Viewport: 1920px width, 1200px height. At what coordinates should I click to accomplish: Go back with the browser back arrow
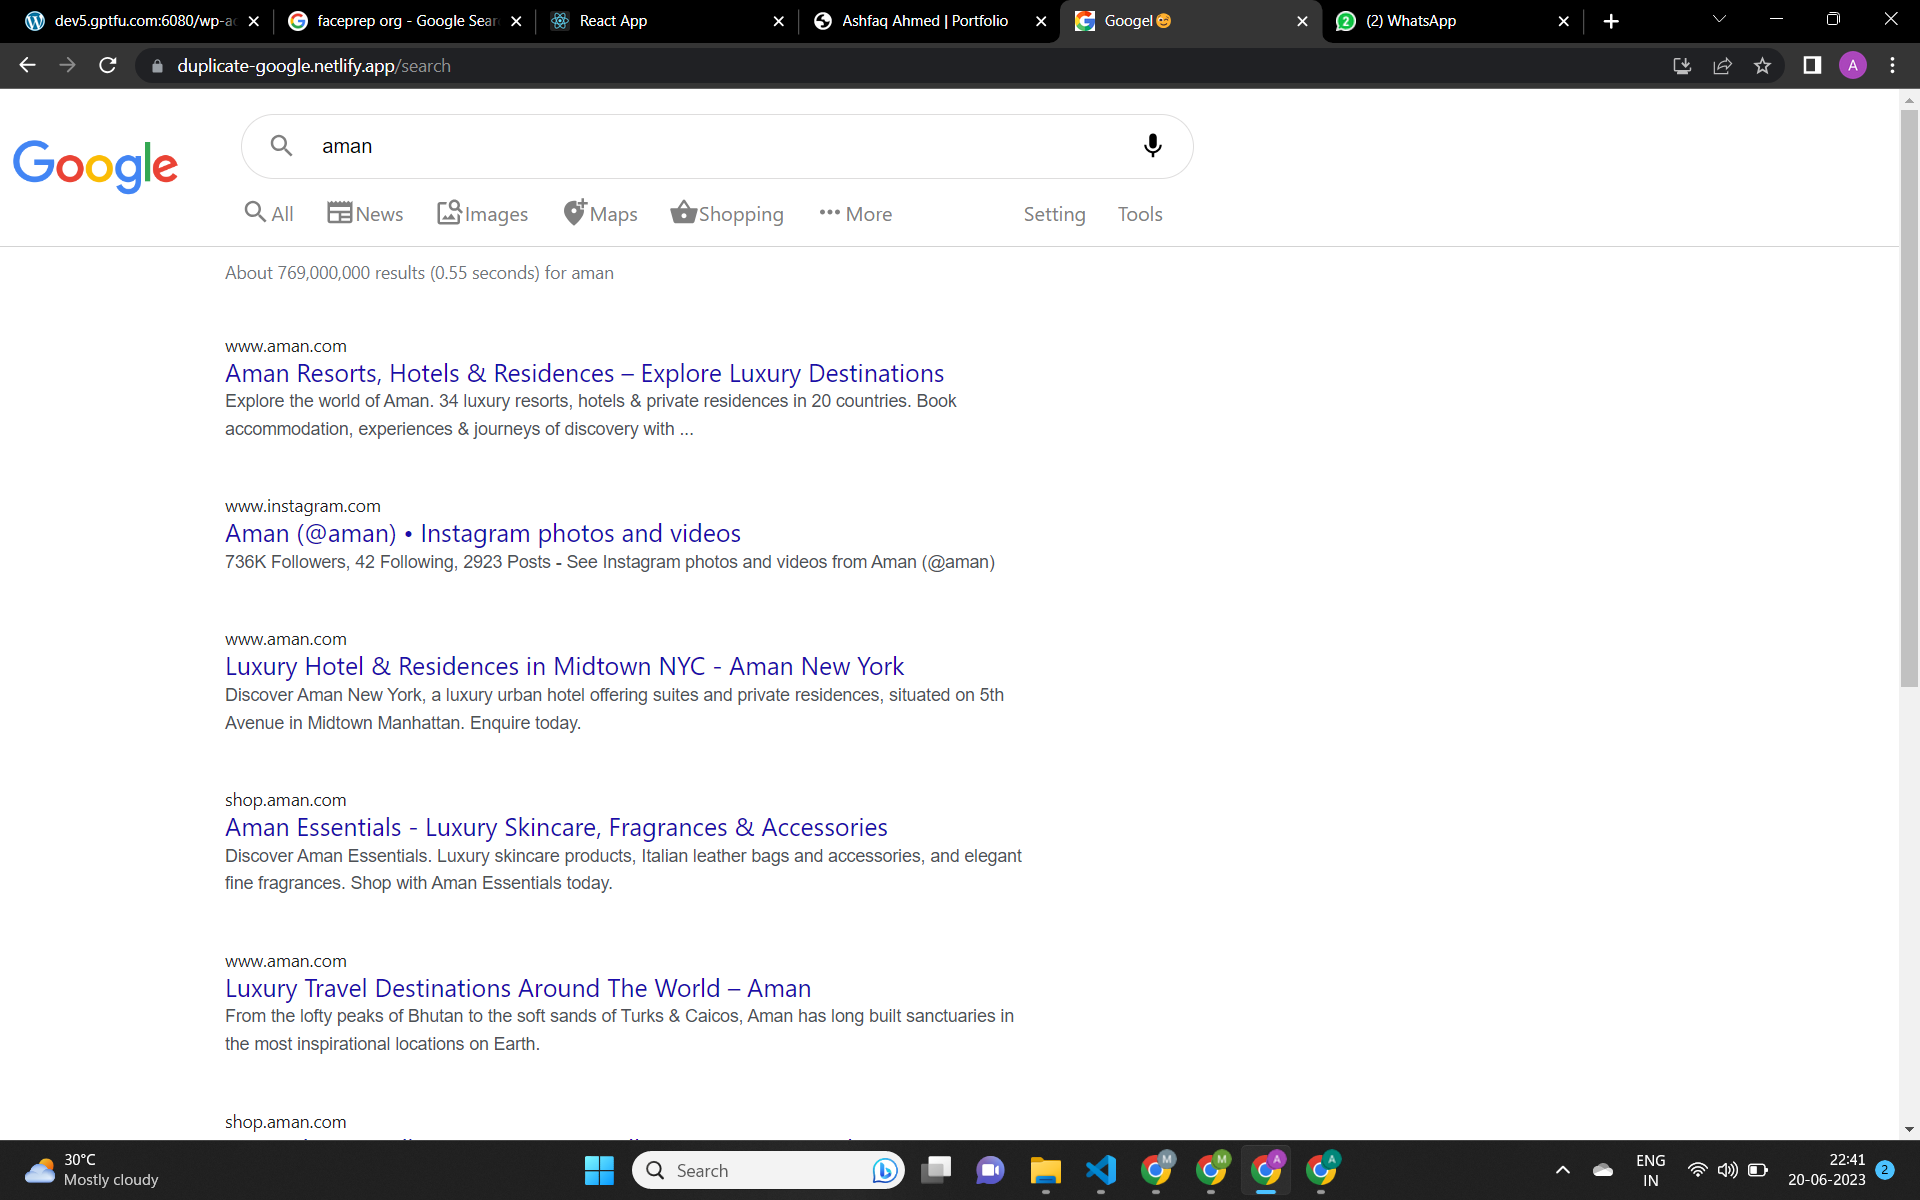[28, 65]
